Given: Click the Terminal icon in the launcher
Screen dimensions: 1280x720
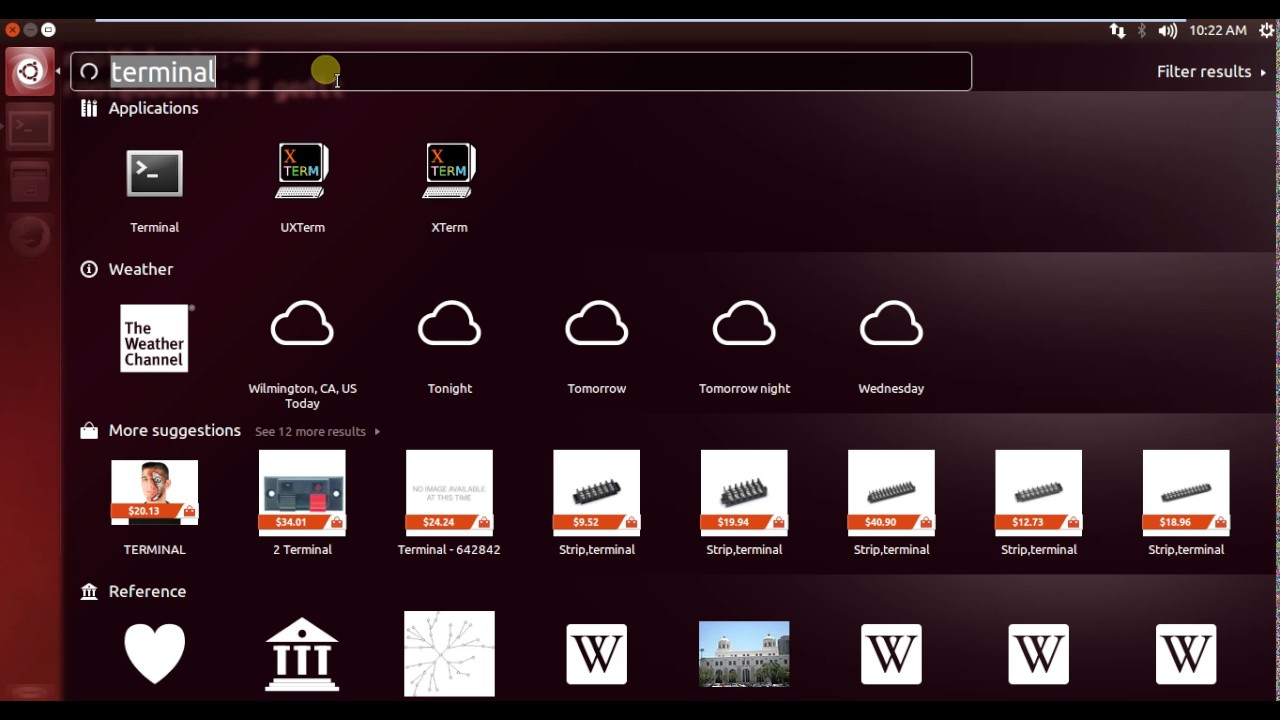Looking at the screenshot, I should pos(30,129).
